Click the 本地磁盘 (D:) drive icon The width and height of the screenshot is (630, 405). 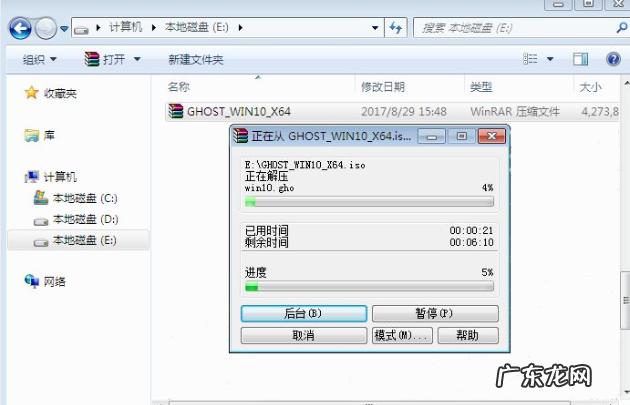click(x=41, y=221)
